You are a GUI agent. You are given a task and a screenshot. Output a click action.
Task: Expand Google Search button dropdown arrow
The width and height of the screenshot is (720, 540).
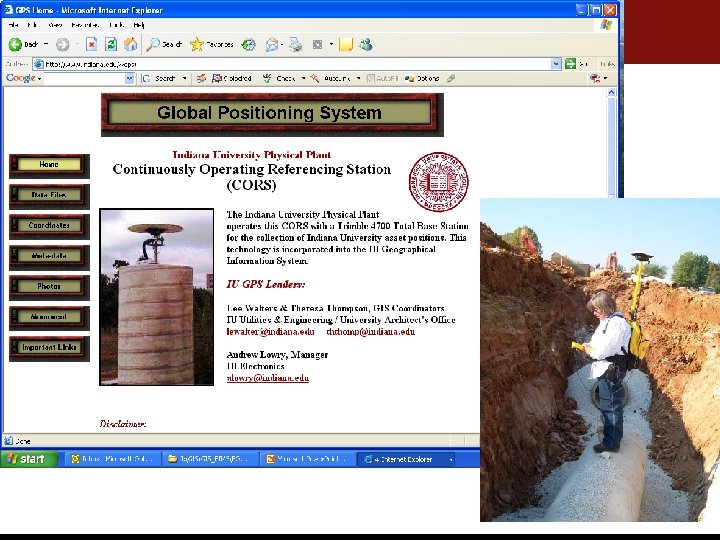pyautogui.click(x=185, y=79)
